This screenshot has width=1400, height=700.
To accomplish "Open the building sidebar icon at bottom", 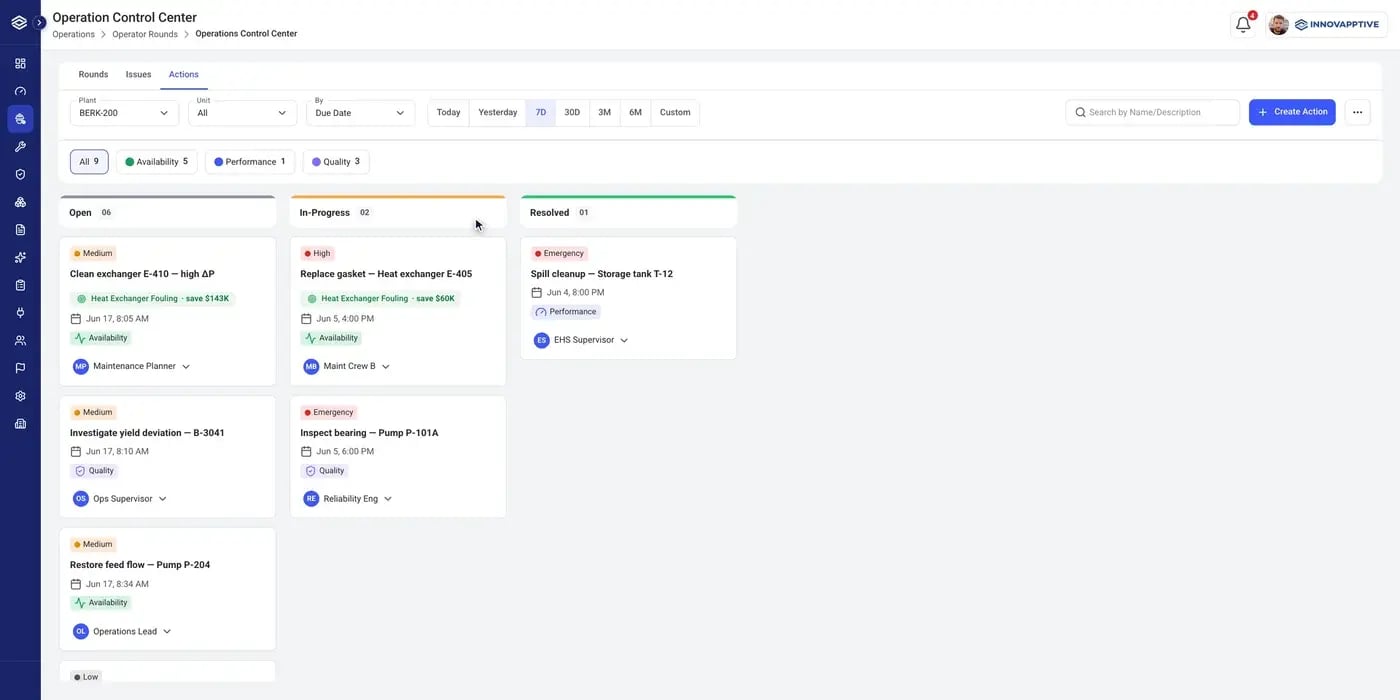I will (x=20, y=424).
